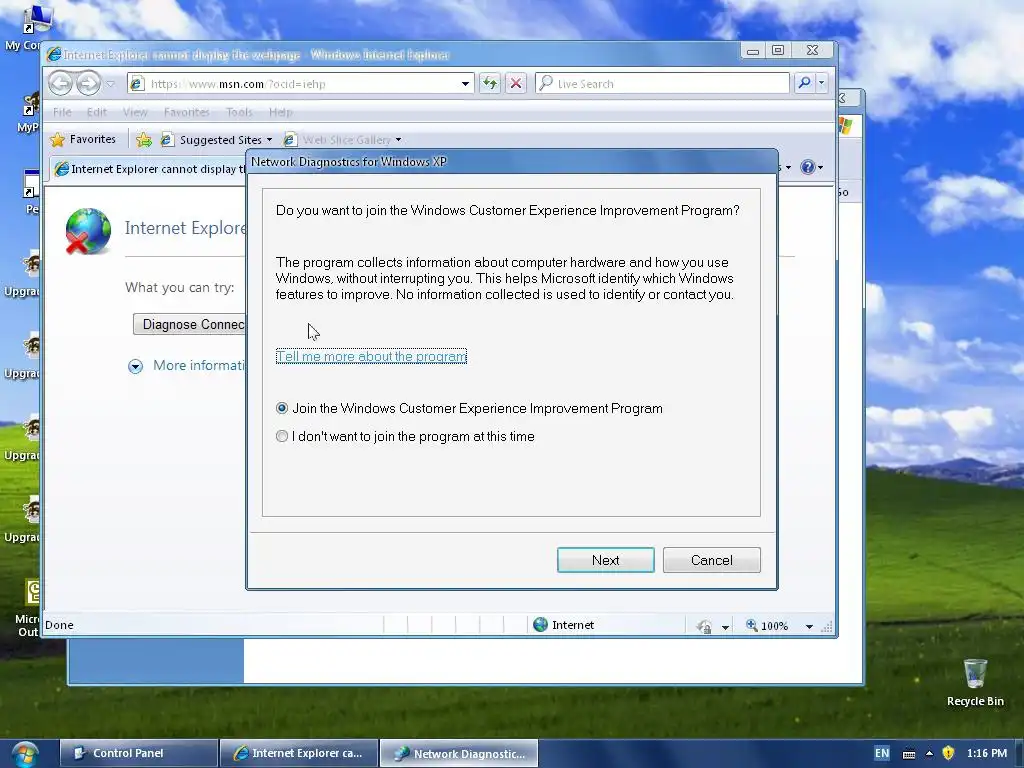Open the status bar security dropdown arrow
Viewport: 1024px width, 768px height.
point(725,627)
